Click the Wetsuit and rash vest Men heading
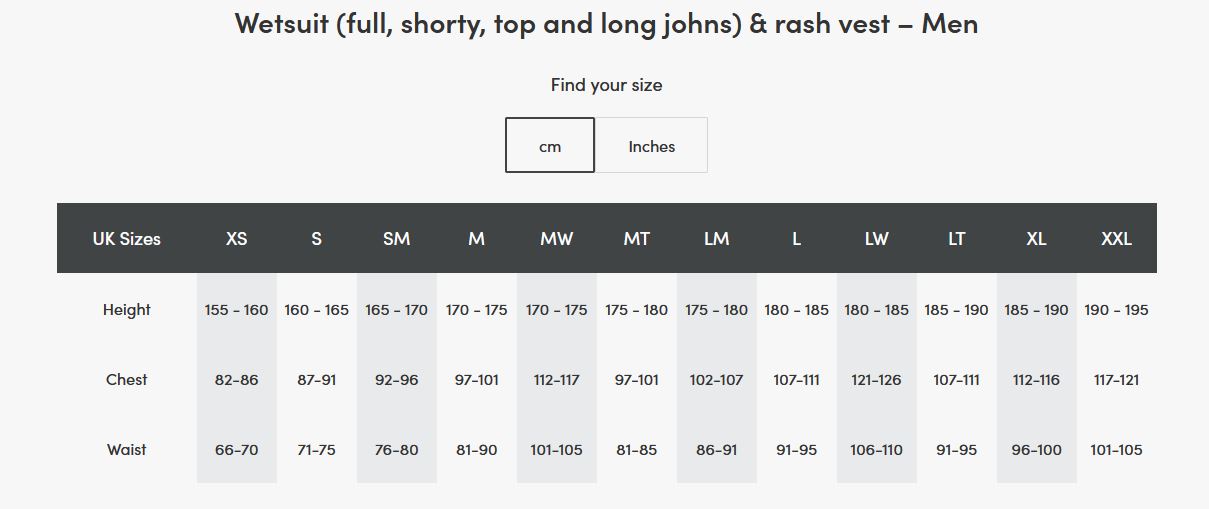This screenshot has width=1209, height=509. [x=606, y=23]
